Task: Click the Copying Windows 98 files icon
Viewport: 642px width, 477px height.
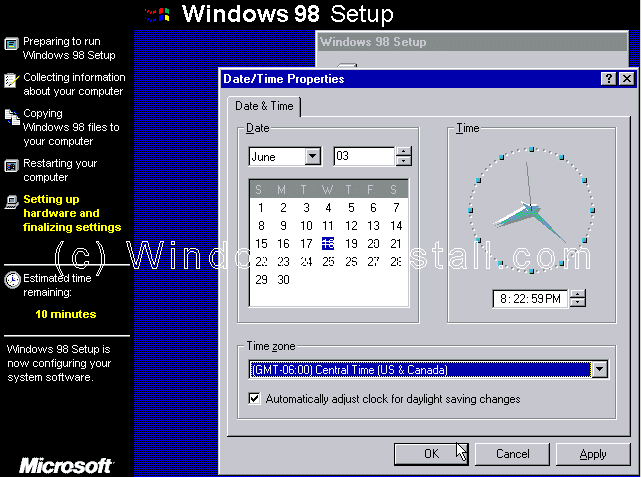Action: tap(11, 117)
